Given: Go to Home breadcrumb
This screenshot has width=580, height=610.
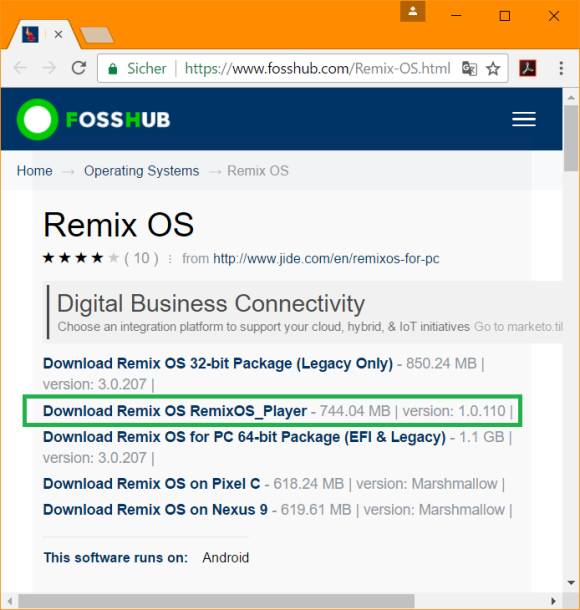Looking at the screenshot, I should click(34, 171).
